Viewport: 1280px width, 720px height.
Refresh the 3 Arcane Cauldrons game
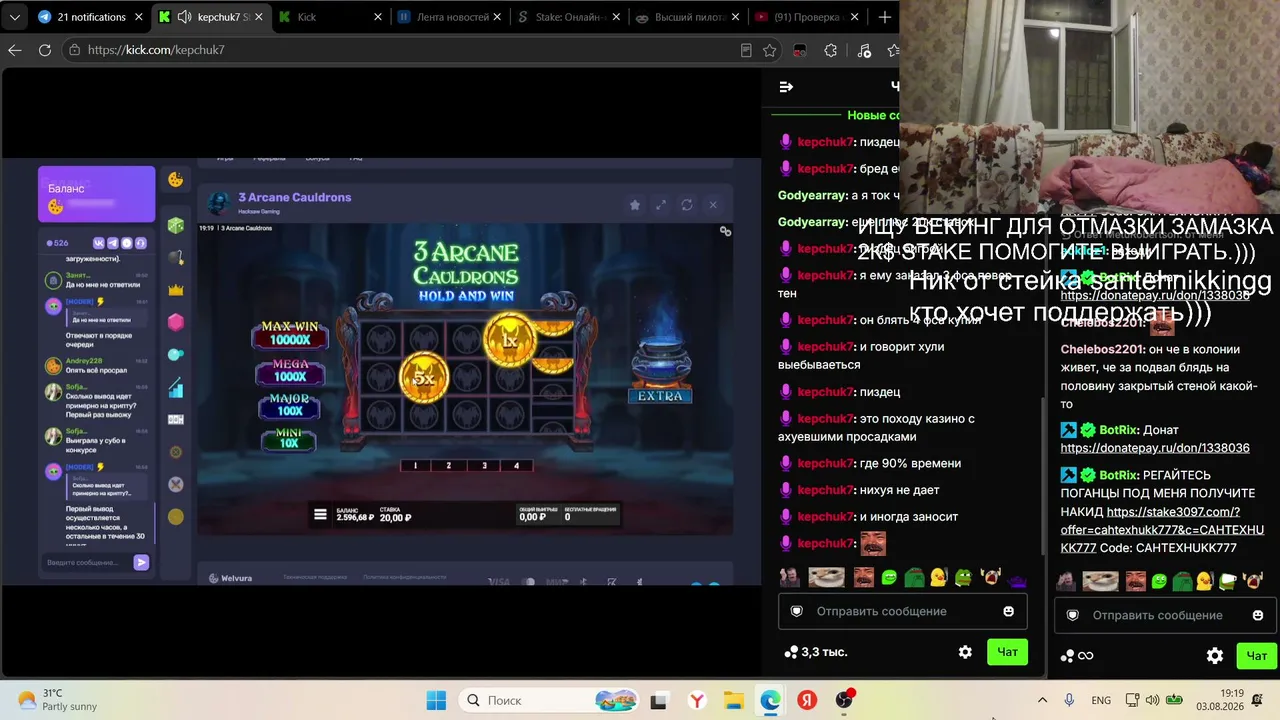click(x=687, y=205)
